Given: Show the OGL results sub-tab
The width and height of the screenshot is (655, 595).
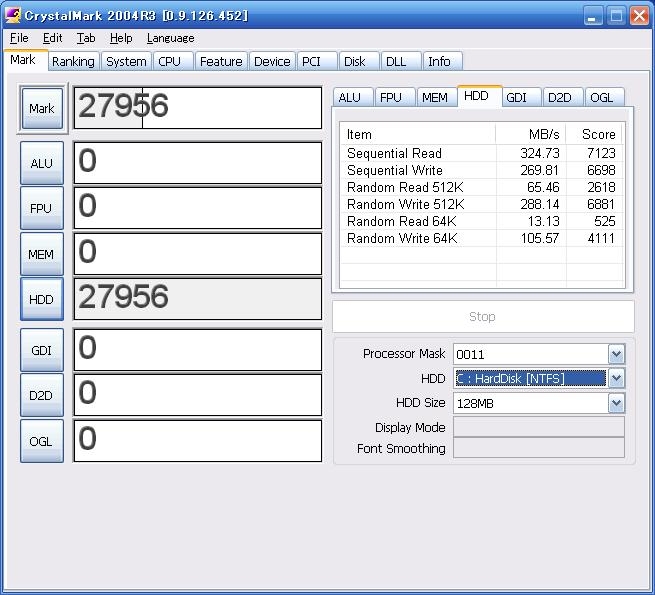Looking at the screenshot, I should 604,97.
